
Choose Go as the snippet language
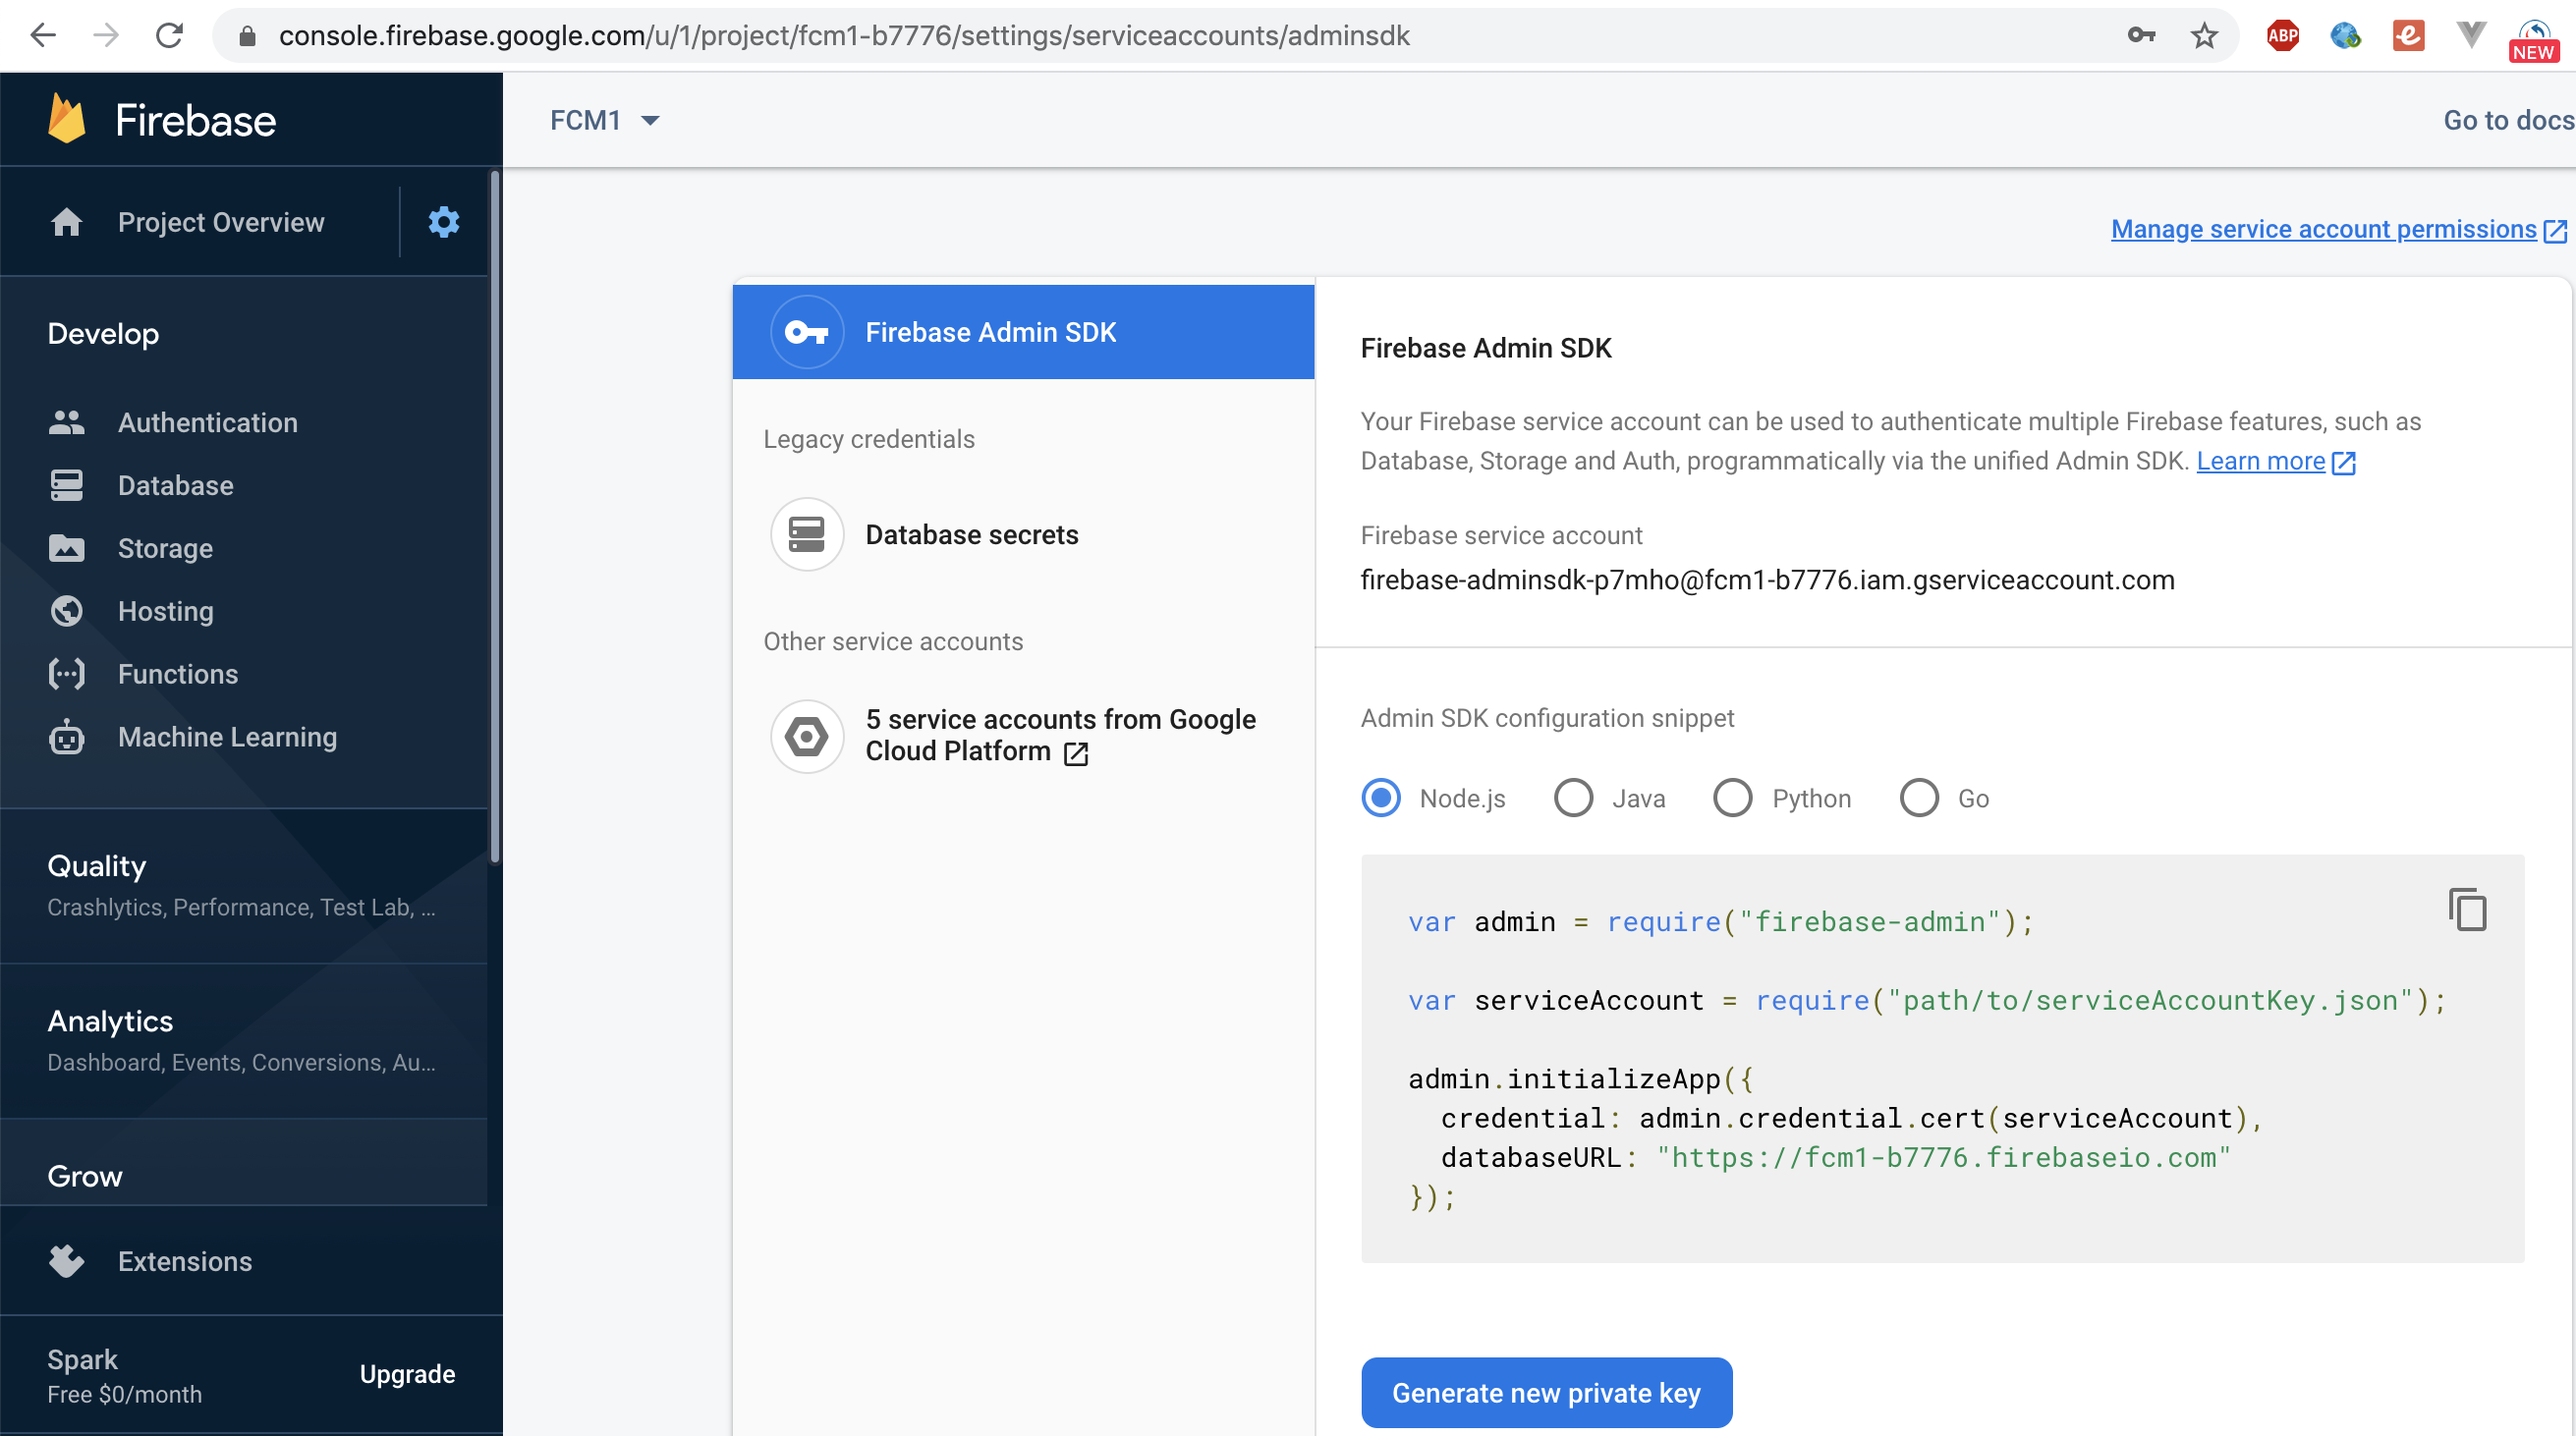pos(1919,798)
